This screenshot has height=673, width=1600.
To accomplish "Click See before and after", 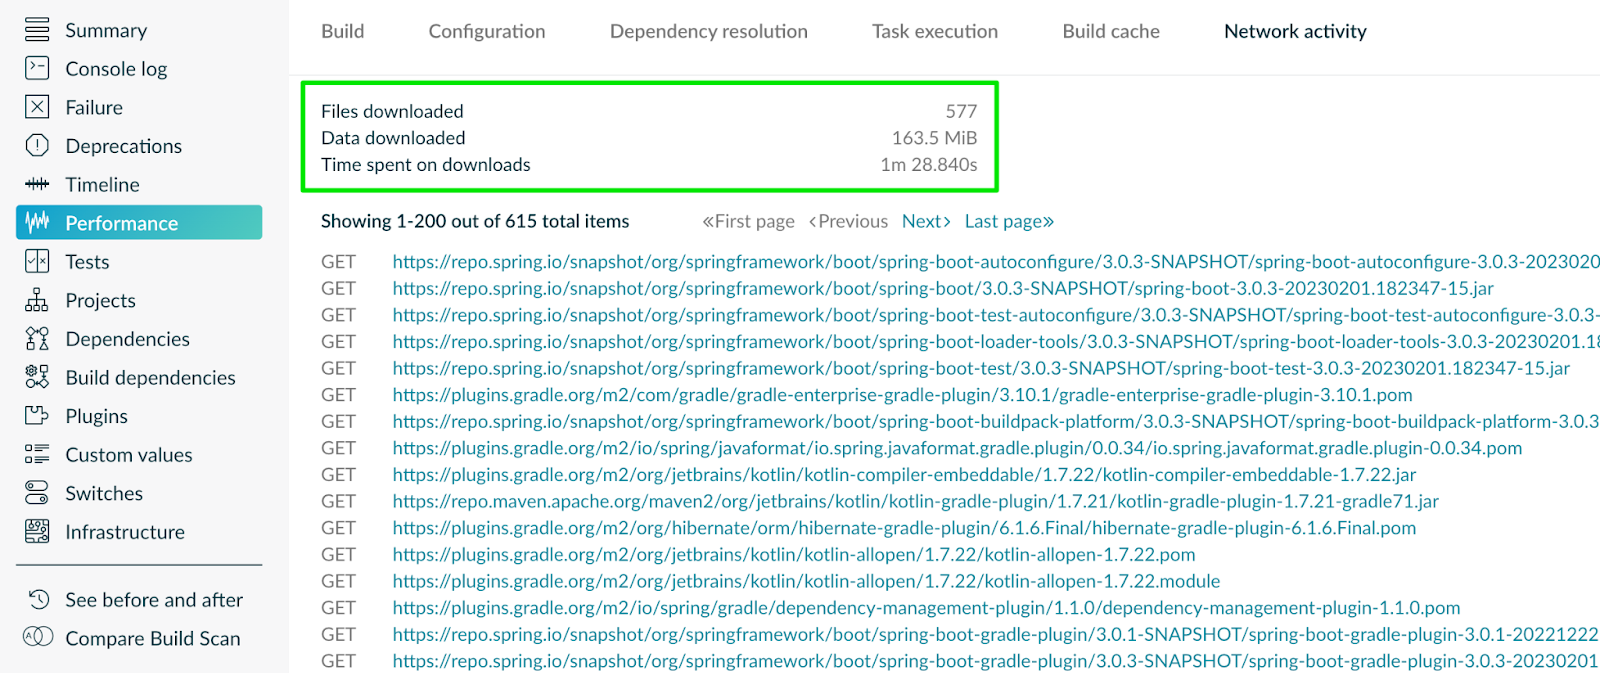I will tap(153, 600).
